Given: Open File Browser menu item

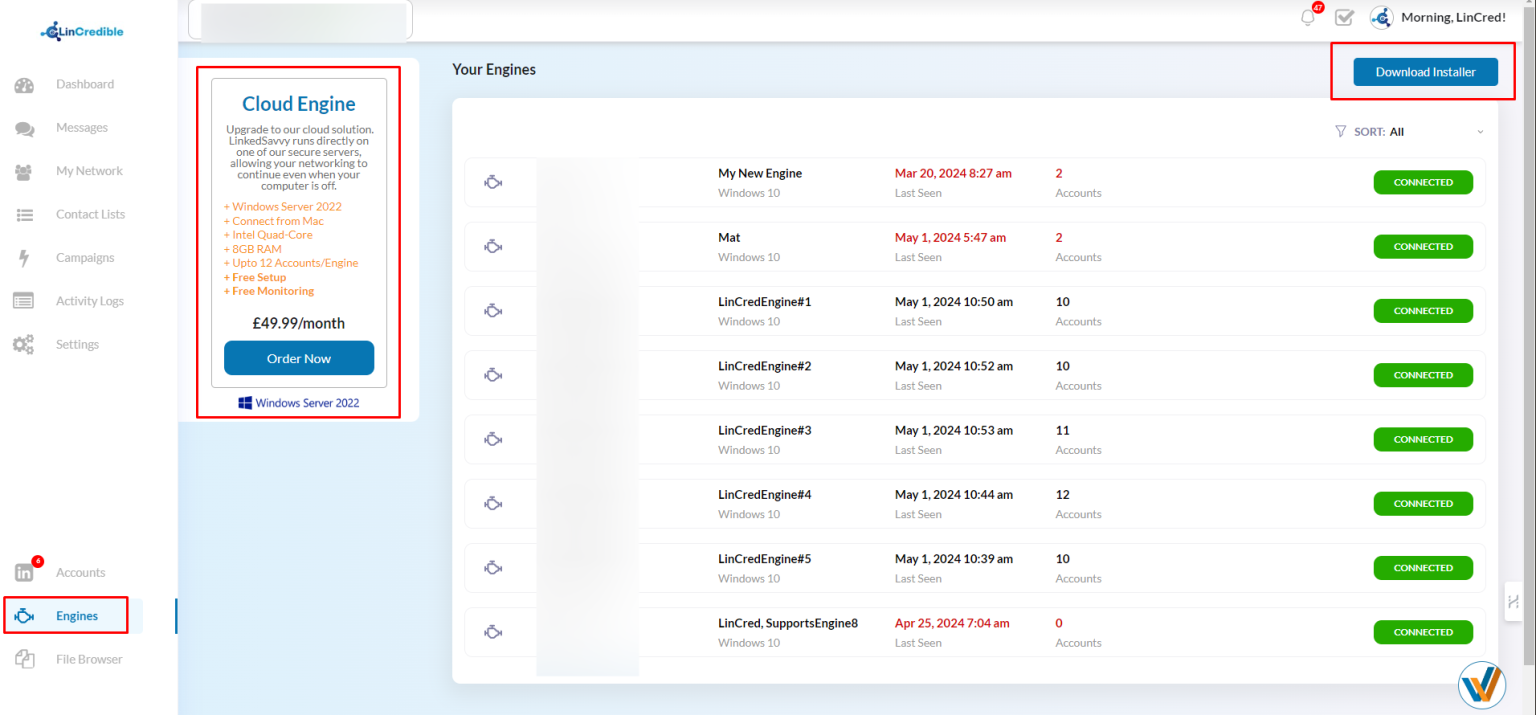Looking at the screenshot, I should pos(89,659).
